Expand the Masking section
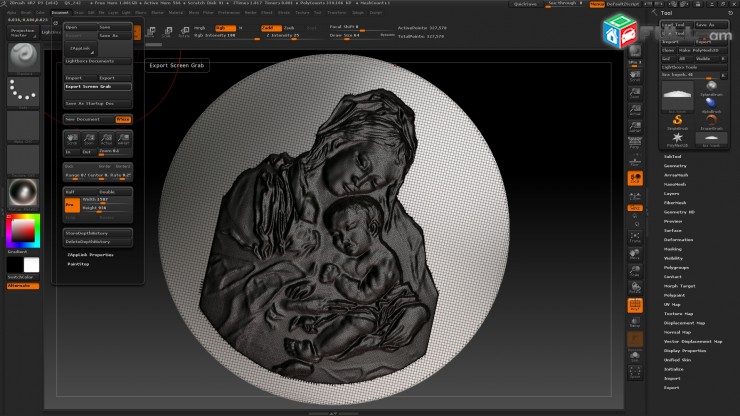 pyautogui.click(x=673, y=249)
